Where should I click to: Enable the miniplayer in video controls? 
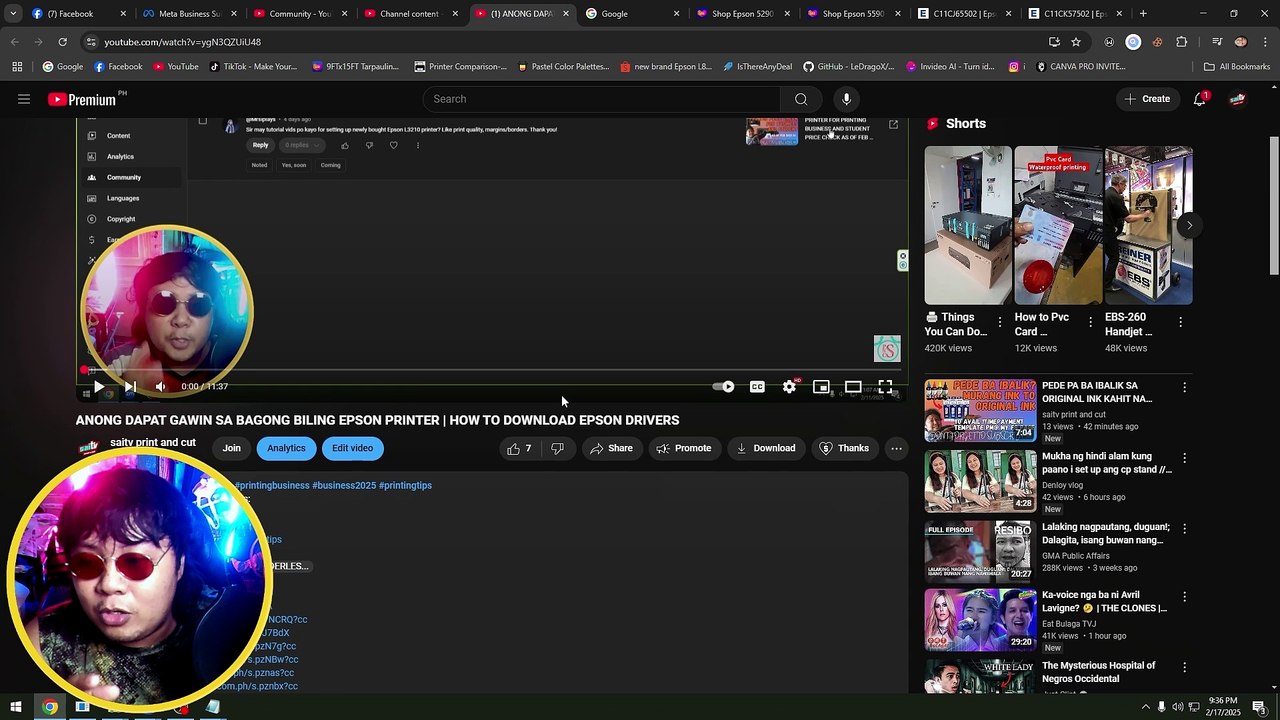(821, 387)
